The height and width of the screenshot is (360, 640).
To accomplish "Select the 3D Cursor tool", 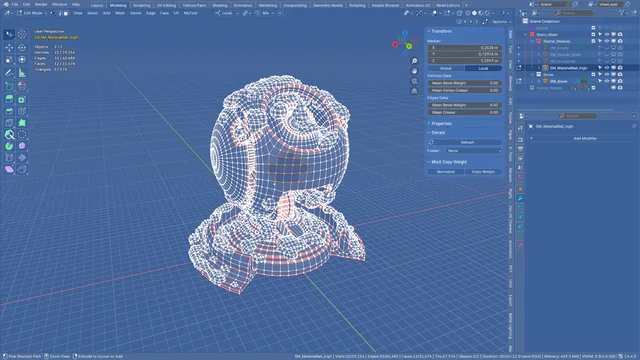I will pos(22,34).
